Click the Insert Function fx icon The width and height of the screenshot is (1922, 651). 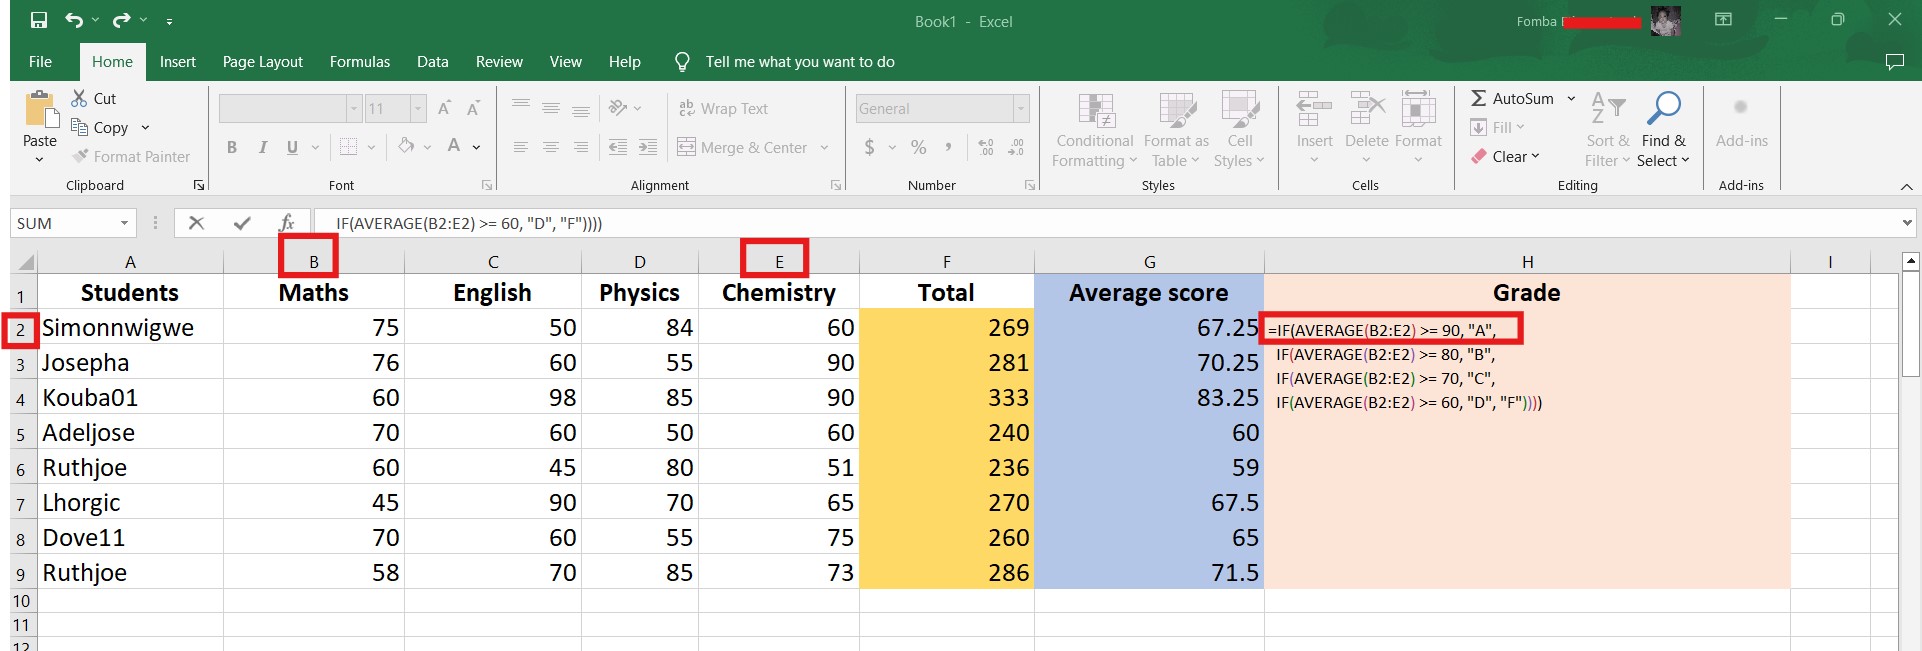[x=287, y=223]
